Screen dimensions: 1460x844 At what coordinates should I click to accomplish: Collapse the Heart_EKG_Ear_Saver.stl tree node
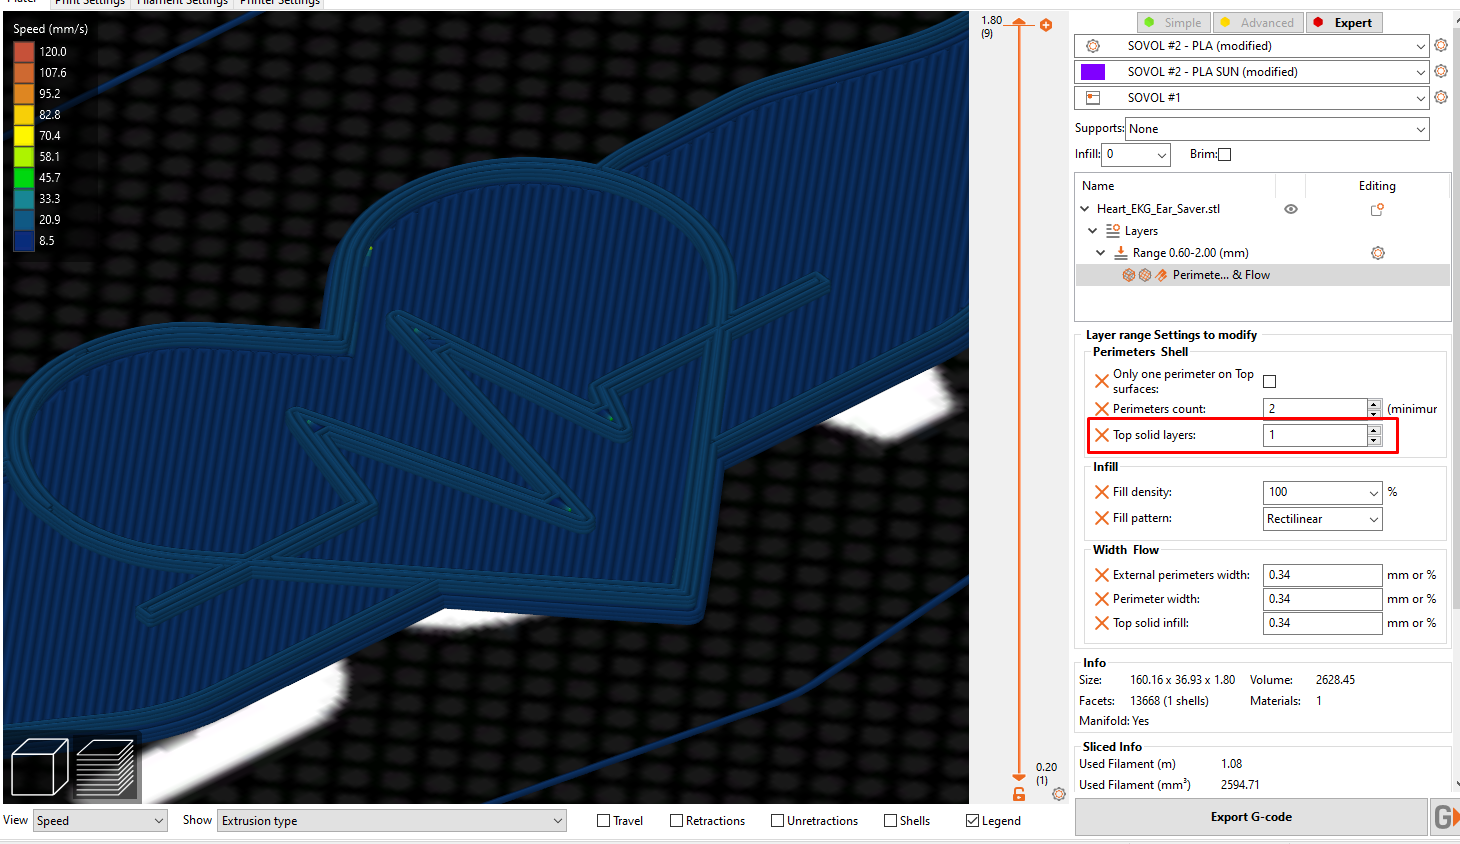pyautogui.click(x=1085, y=209)
